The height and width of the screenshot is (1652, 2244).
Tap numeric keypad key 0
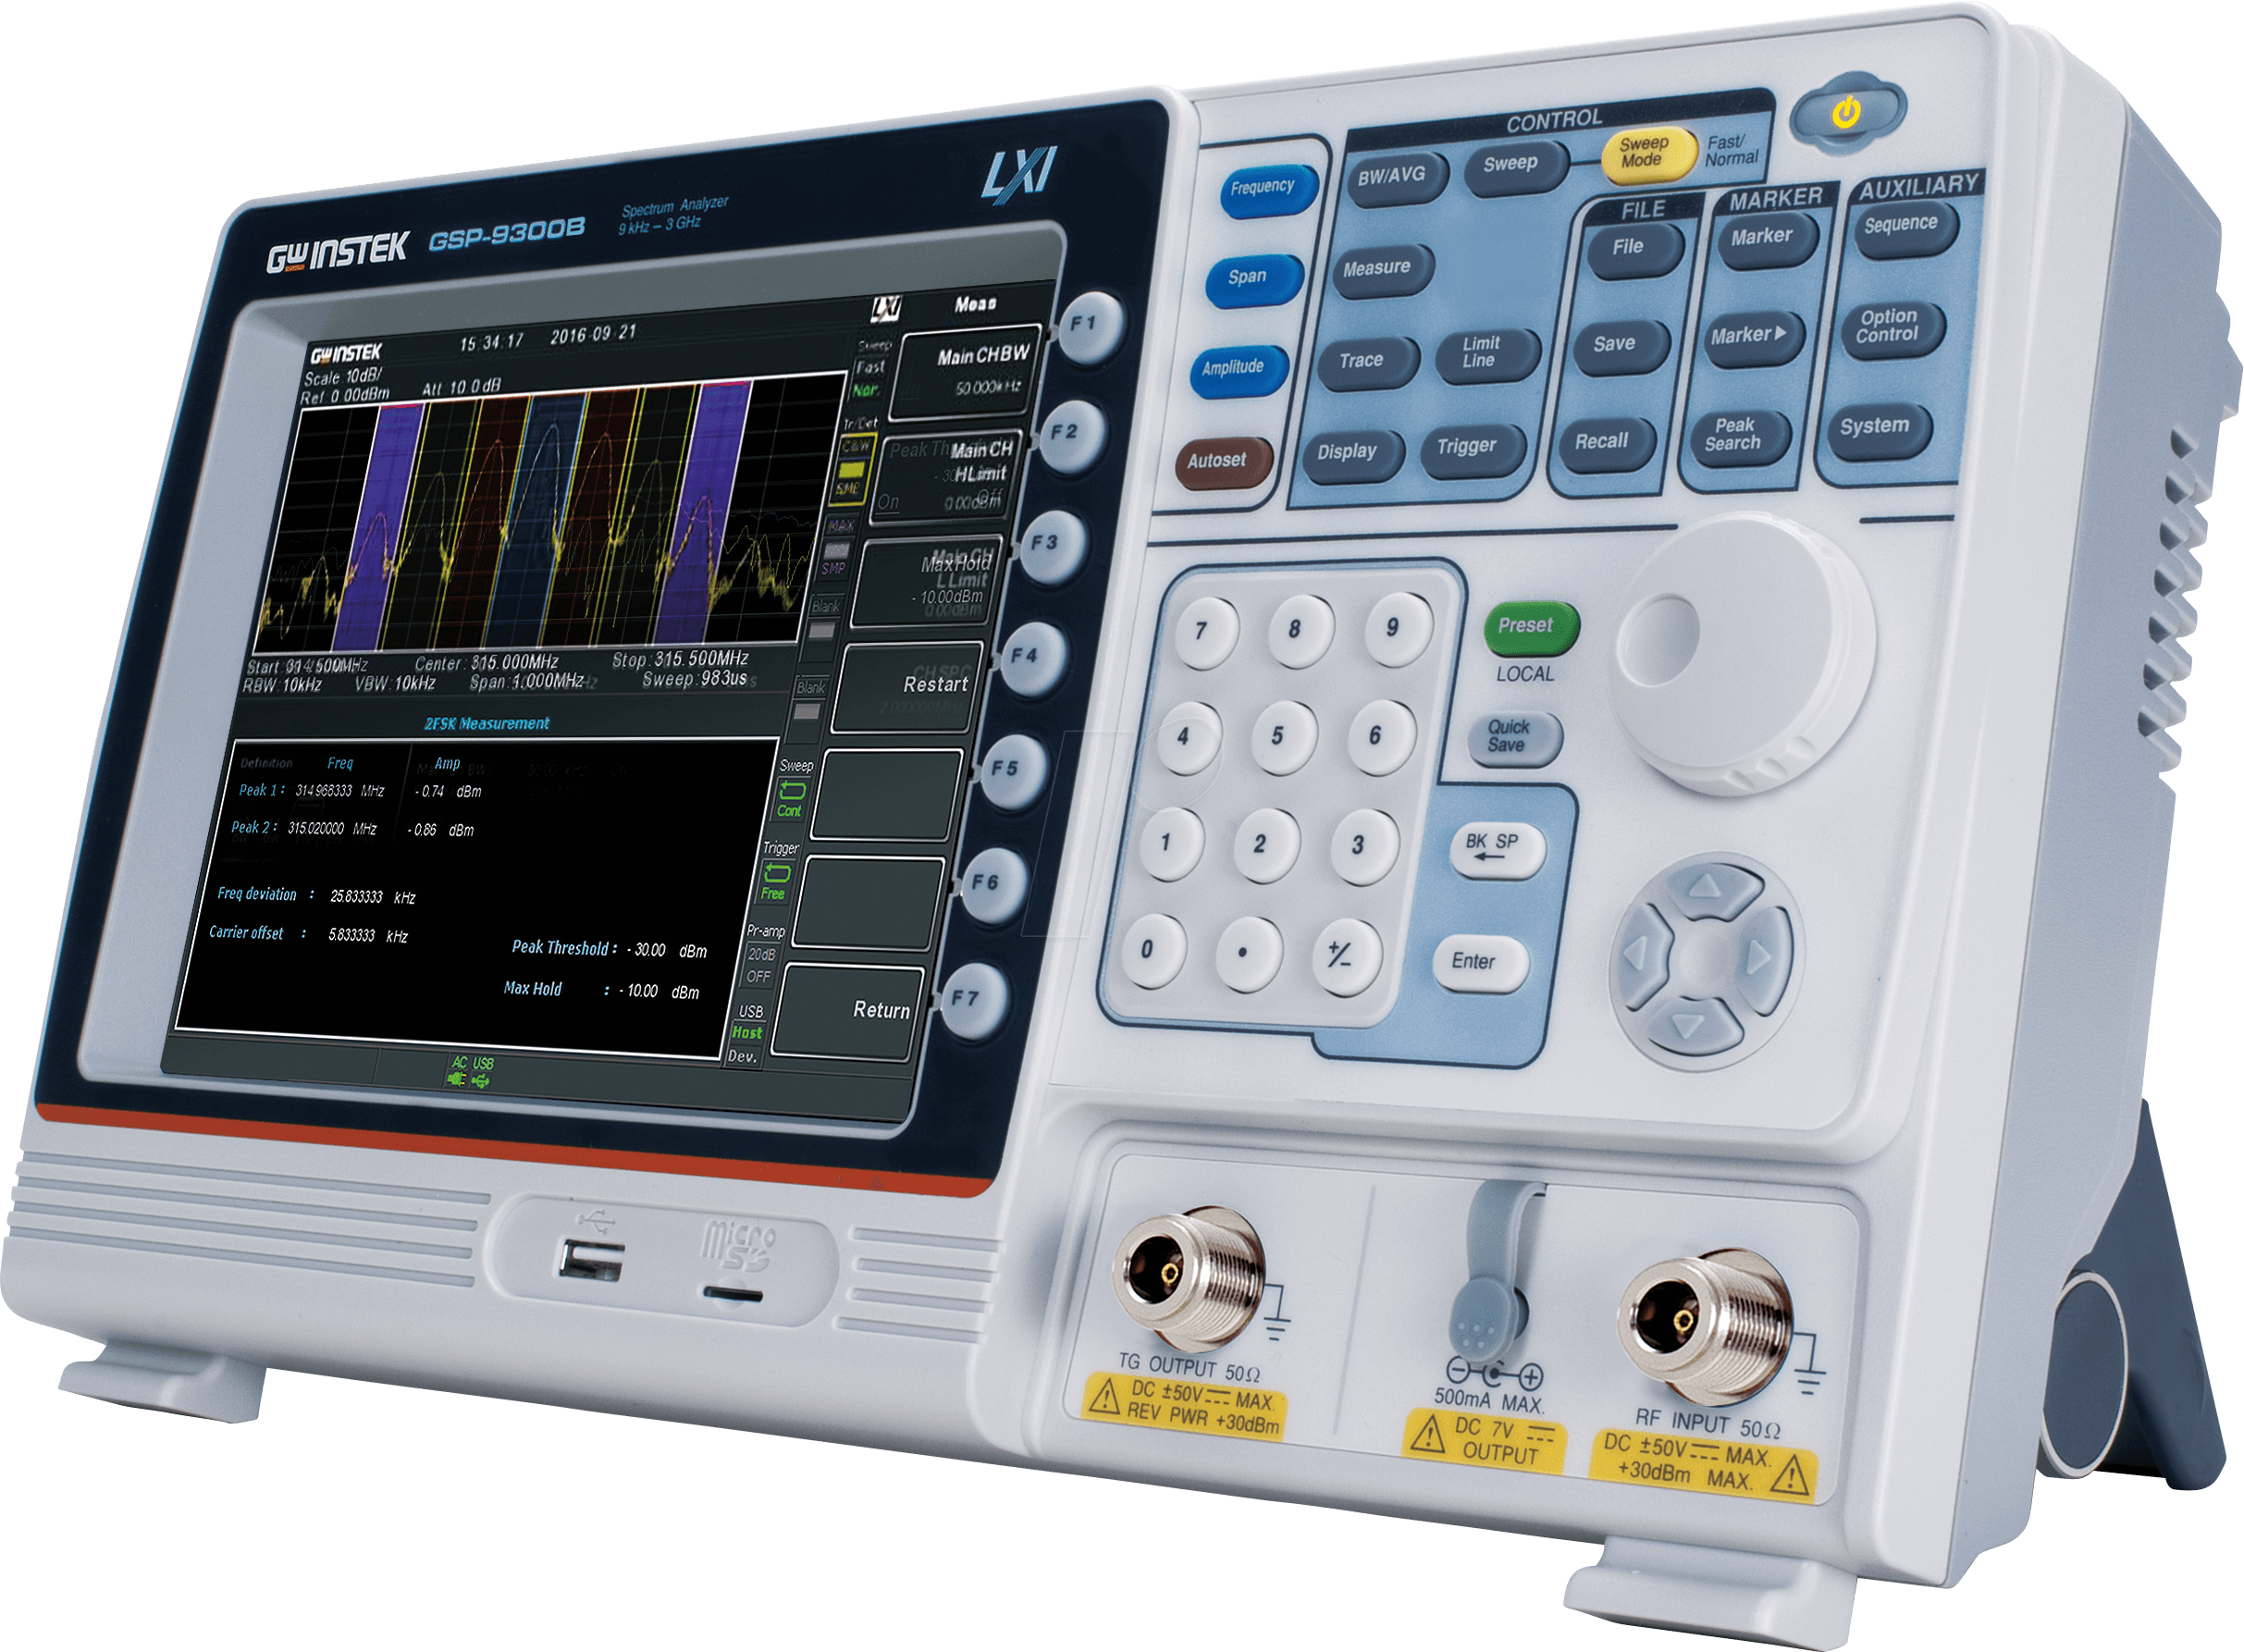click(1153, 952)
